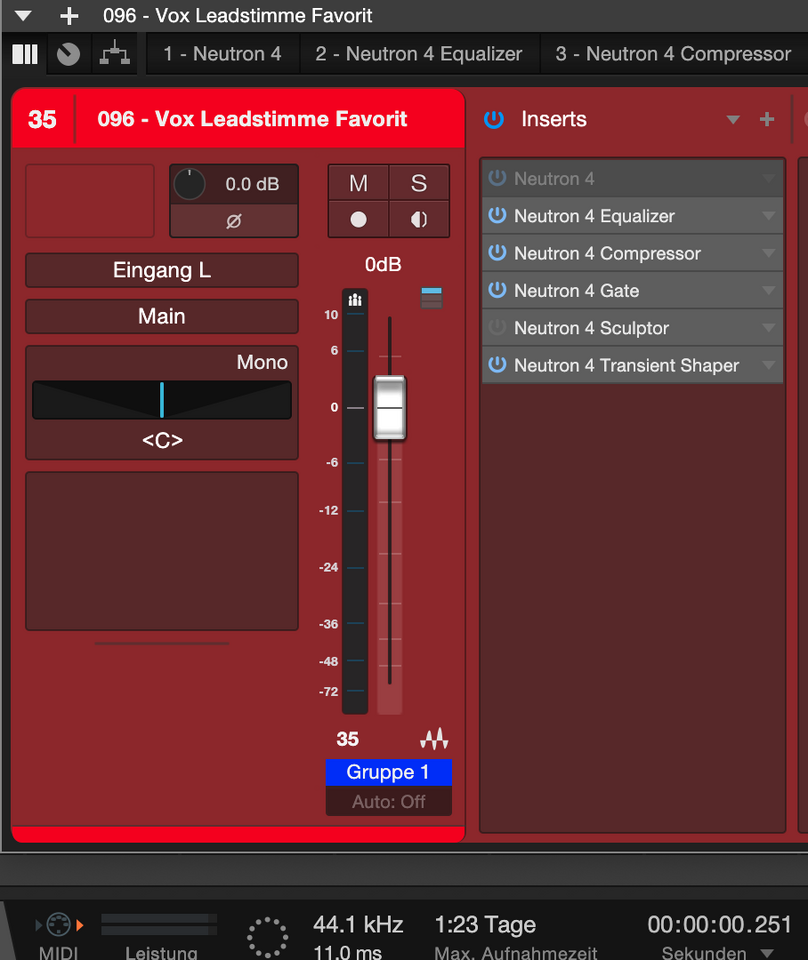Select the 'Neutron 4' insert name
The height and width of the screenshot is (960, 808).
tap(554, 179)
